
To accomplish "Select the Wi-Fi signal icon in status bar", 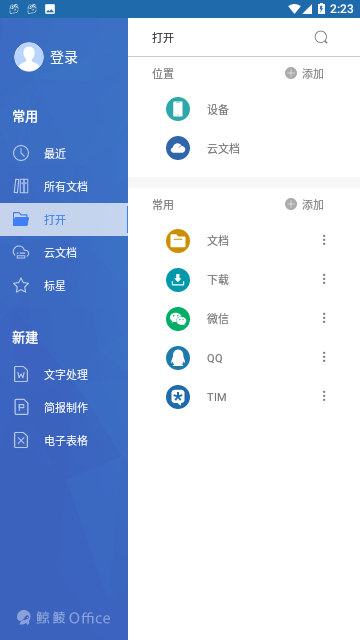I will [x=293, y=9].
